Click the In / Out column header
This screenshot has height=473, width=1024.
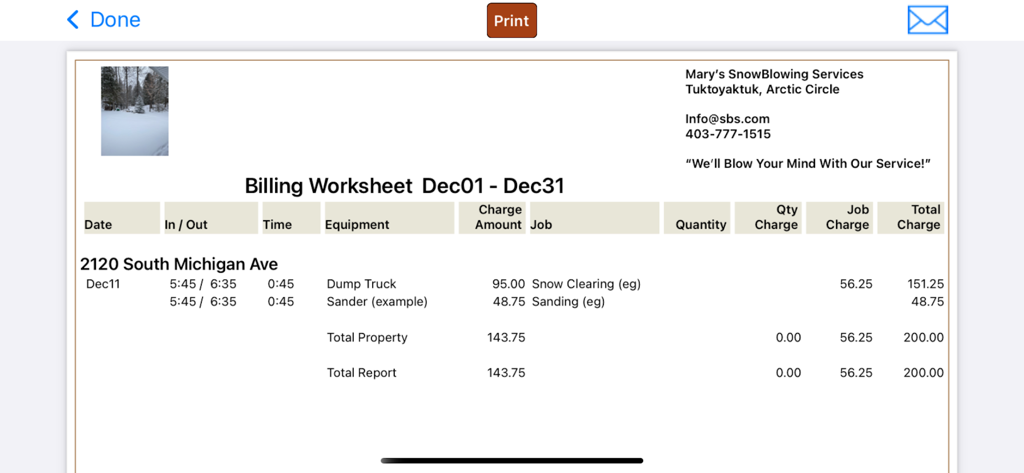pyautogui.click(x=211, y=218)
